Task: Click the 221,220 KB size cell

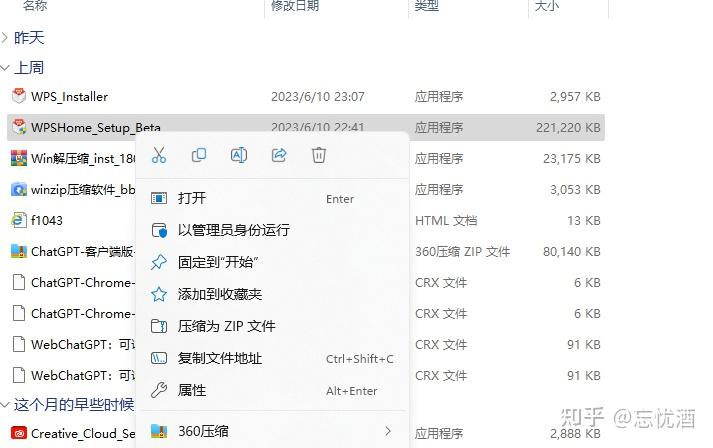Action: tap(568, 128)
